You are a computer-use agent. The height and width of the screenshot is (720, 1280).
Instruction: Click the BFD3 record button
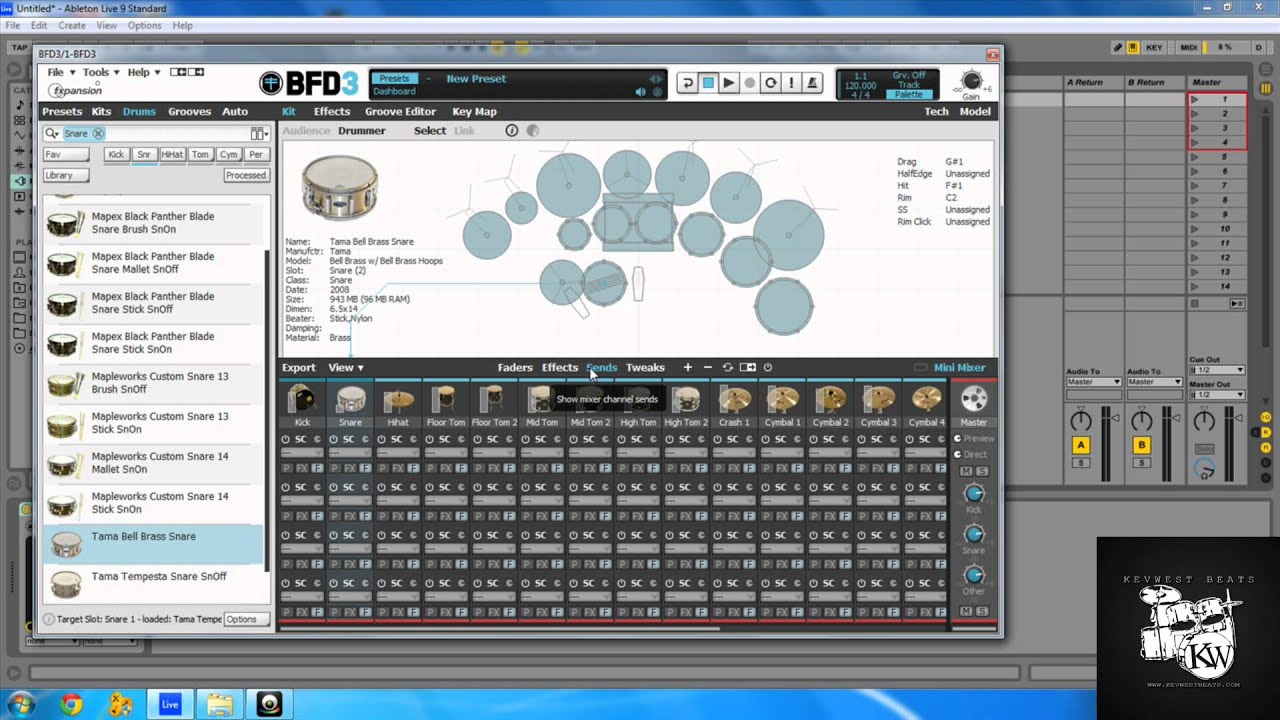pyautogui.click(x=750, y=83)
